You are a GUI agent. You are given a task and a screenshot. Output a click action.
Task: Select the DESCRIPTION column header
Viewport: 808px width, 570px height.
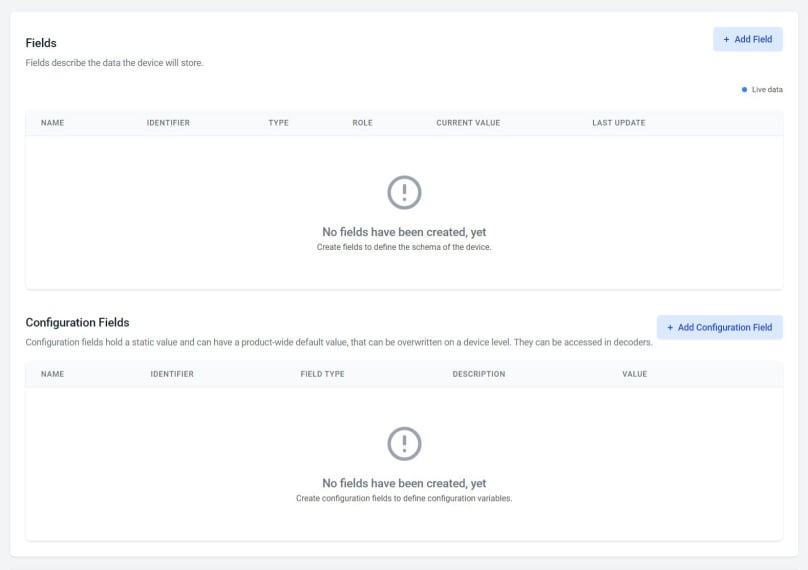click(478, 374)
